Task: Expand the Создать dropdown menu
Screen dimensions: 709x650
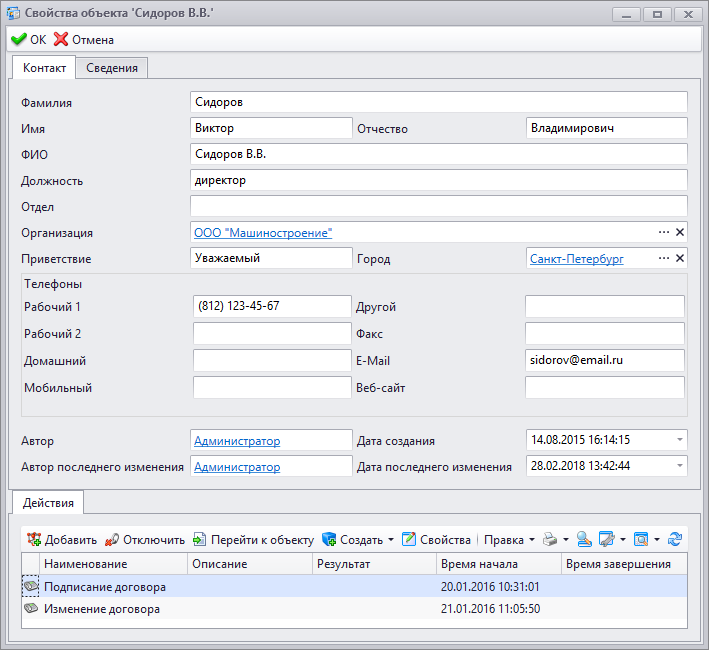Action: (x=391, y=540)
